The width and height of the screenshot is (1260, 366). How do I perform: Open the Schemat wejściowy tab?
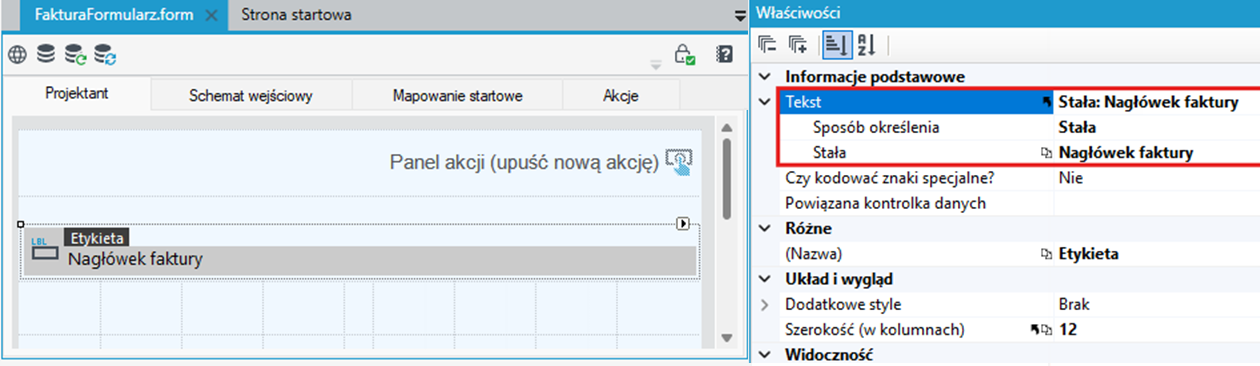point(251,96)
